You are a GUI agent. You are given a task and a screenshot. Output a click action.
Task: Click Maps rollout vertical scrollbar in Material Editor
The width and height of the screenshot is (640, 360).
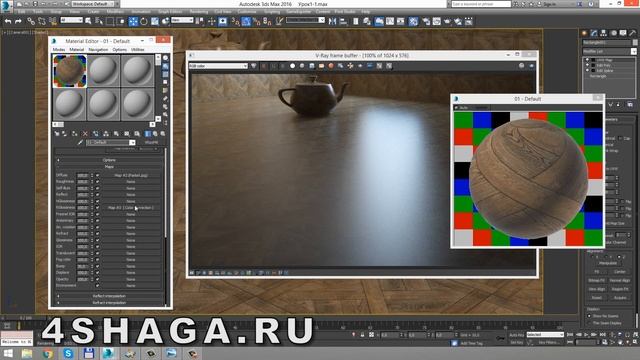tap(166, 194)
